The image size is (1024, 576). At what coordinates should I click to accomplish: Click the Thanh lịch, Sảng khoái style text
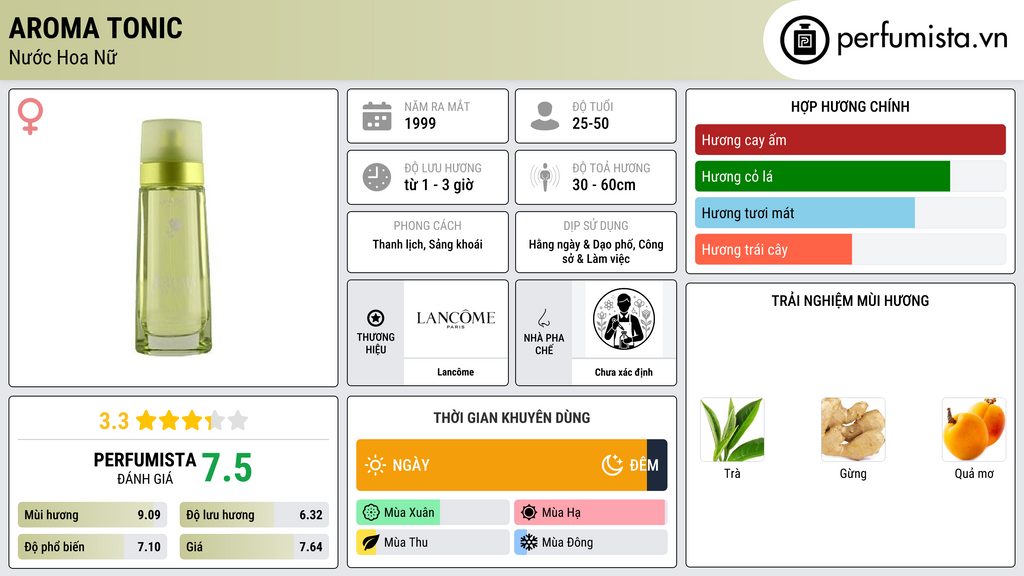(x=428, y=244)
